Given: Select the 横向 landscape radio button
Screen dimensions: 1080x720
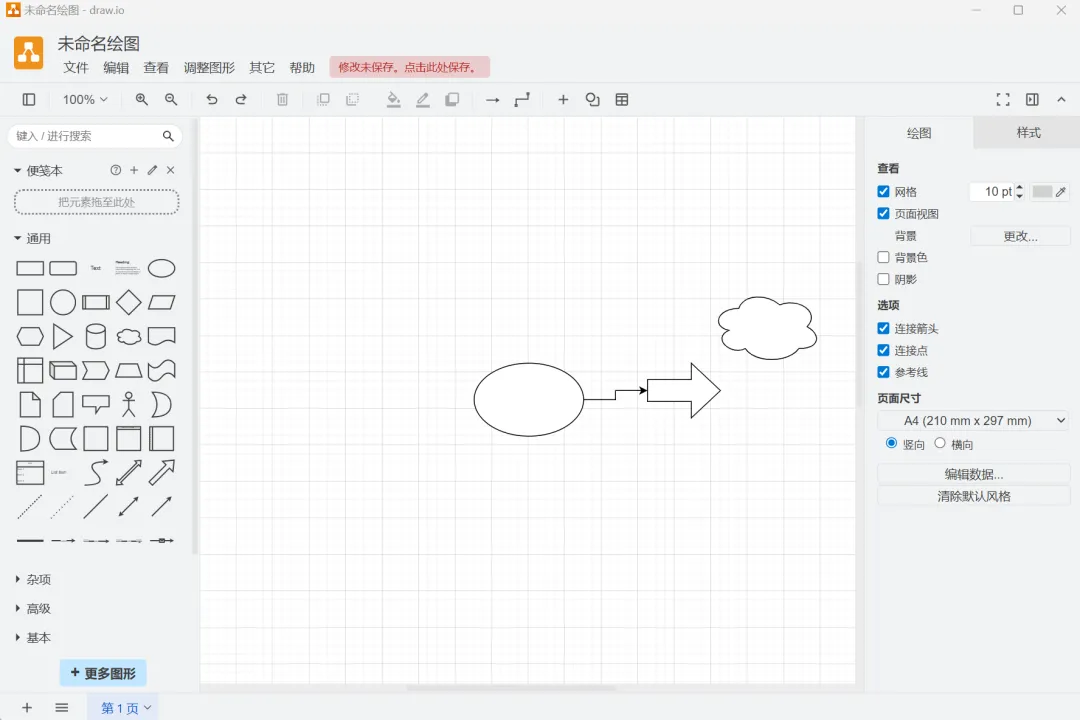Looking at the screenshot, I should click(940, 443).
